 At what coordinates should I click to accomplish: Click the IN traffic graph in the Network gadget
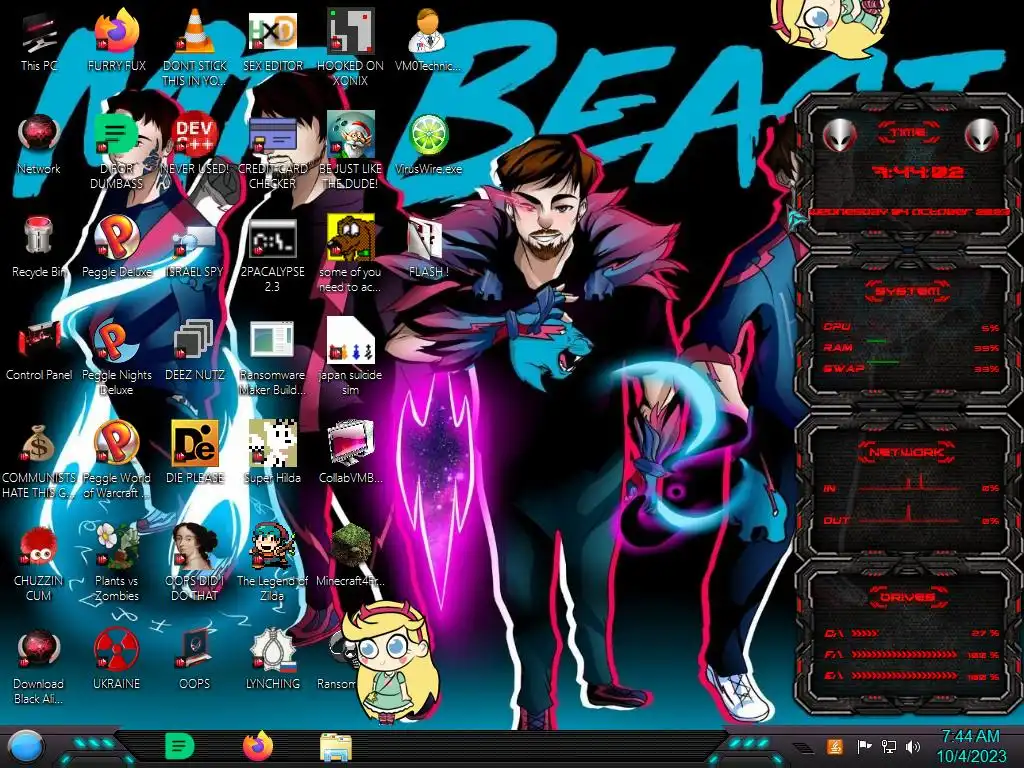(x=911, y=485)
